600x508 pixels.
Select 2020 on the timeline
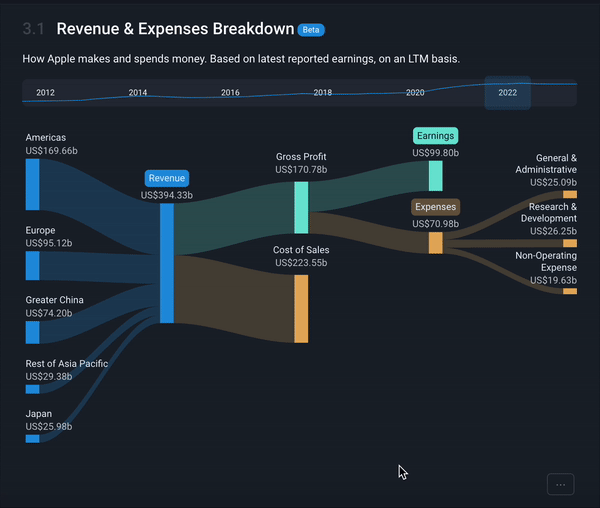[x=415, y=93]
